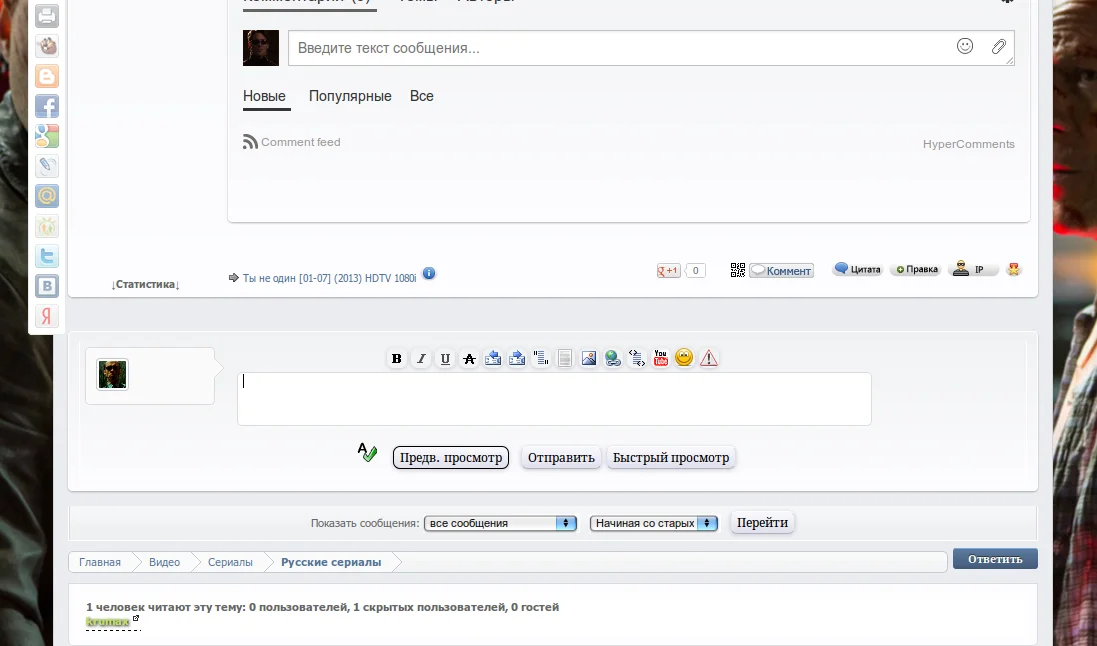This screenshot has width=1097, height=646.
Task: Apply bold formatting in reply editor
Action: (397, 358)
